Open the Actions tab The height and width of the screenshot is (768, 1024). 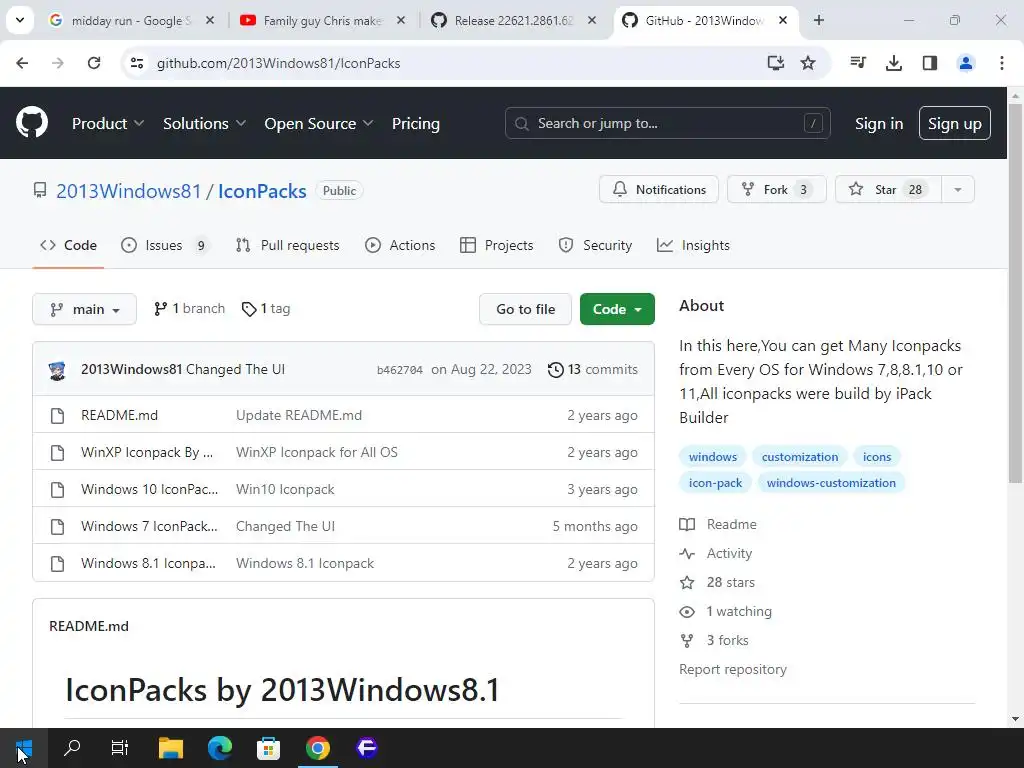pos(400,246)
